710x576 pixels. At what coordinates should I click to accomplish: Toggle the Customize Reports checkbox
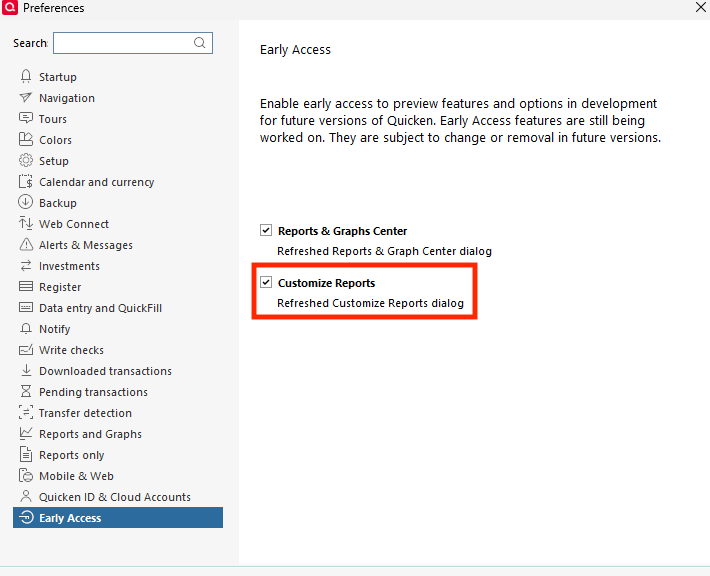pos(266,283)
